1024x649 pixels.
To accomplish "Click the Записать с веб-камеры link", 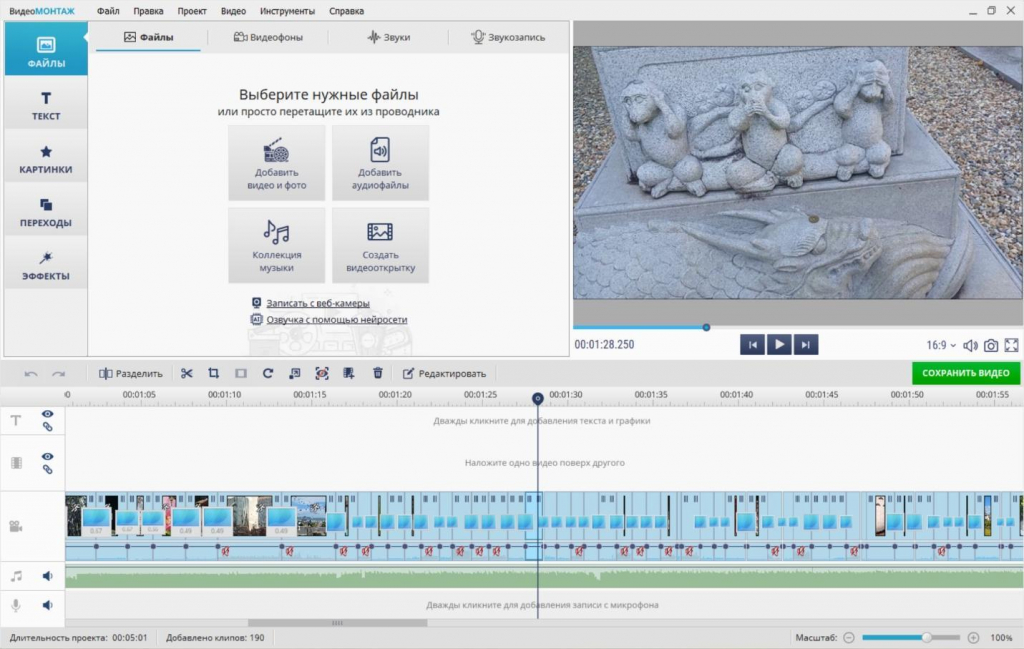I will point(317,303).
